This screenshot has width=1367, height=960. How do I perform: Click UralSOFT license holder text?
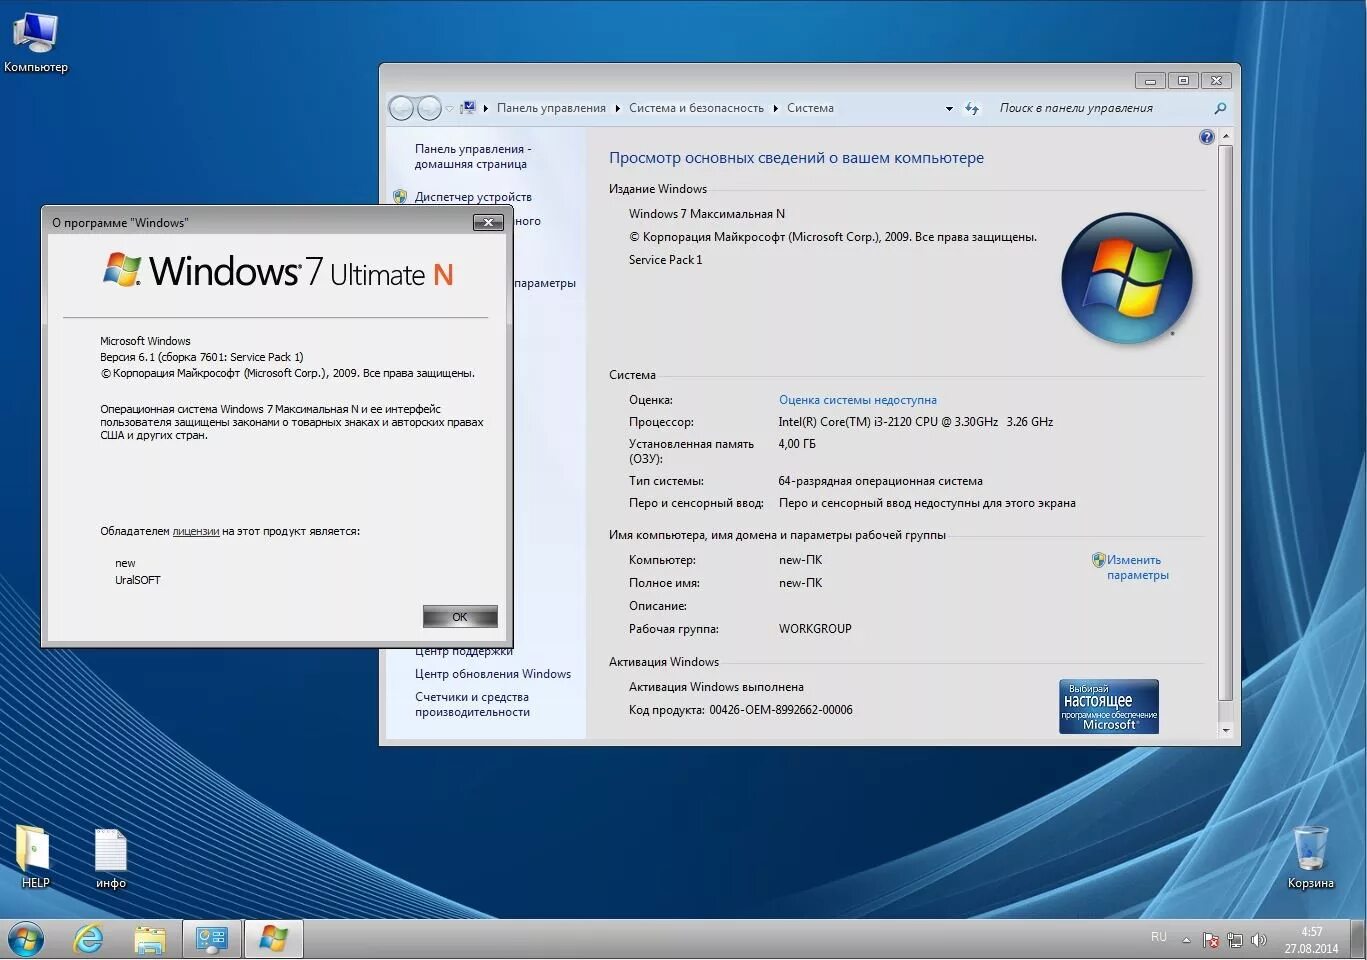click(138, 580)
